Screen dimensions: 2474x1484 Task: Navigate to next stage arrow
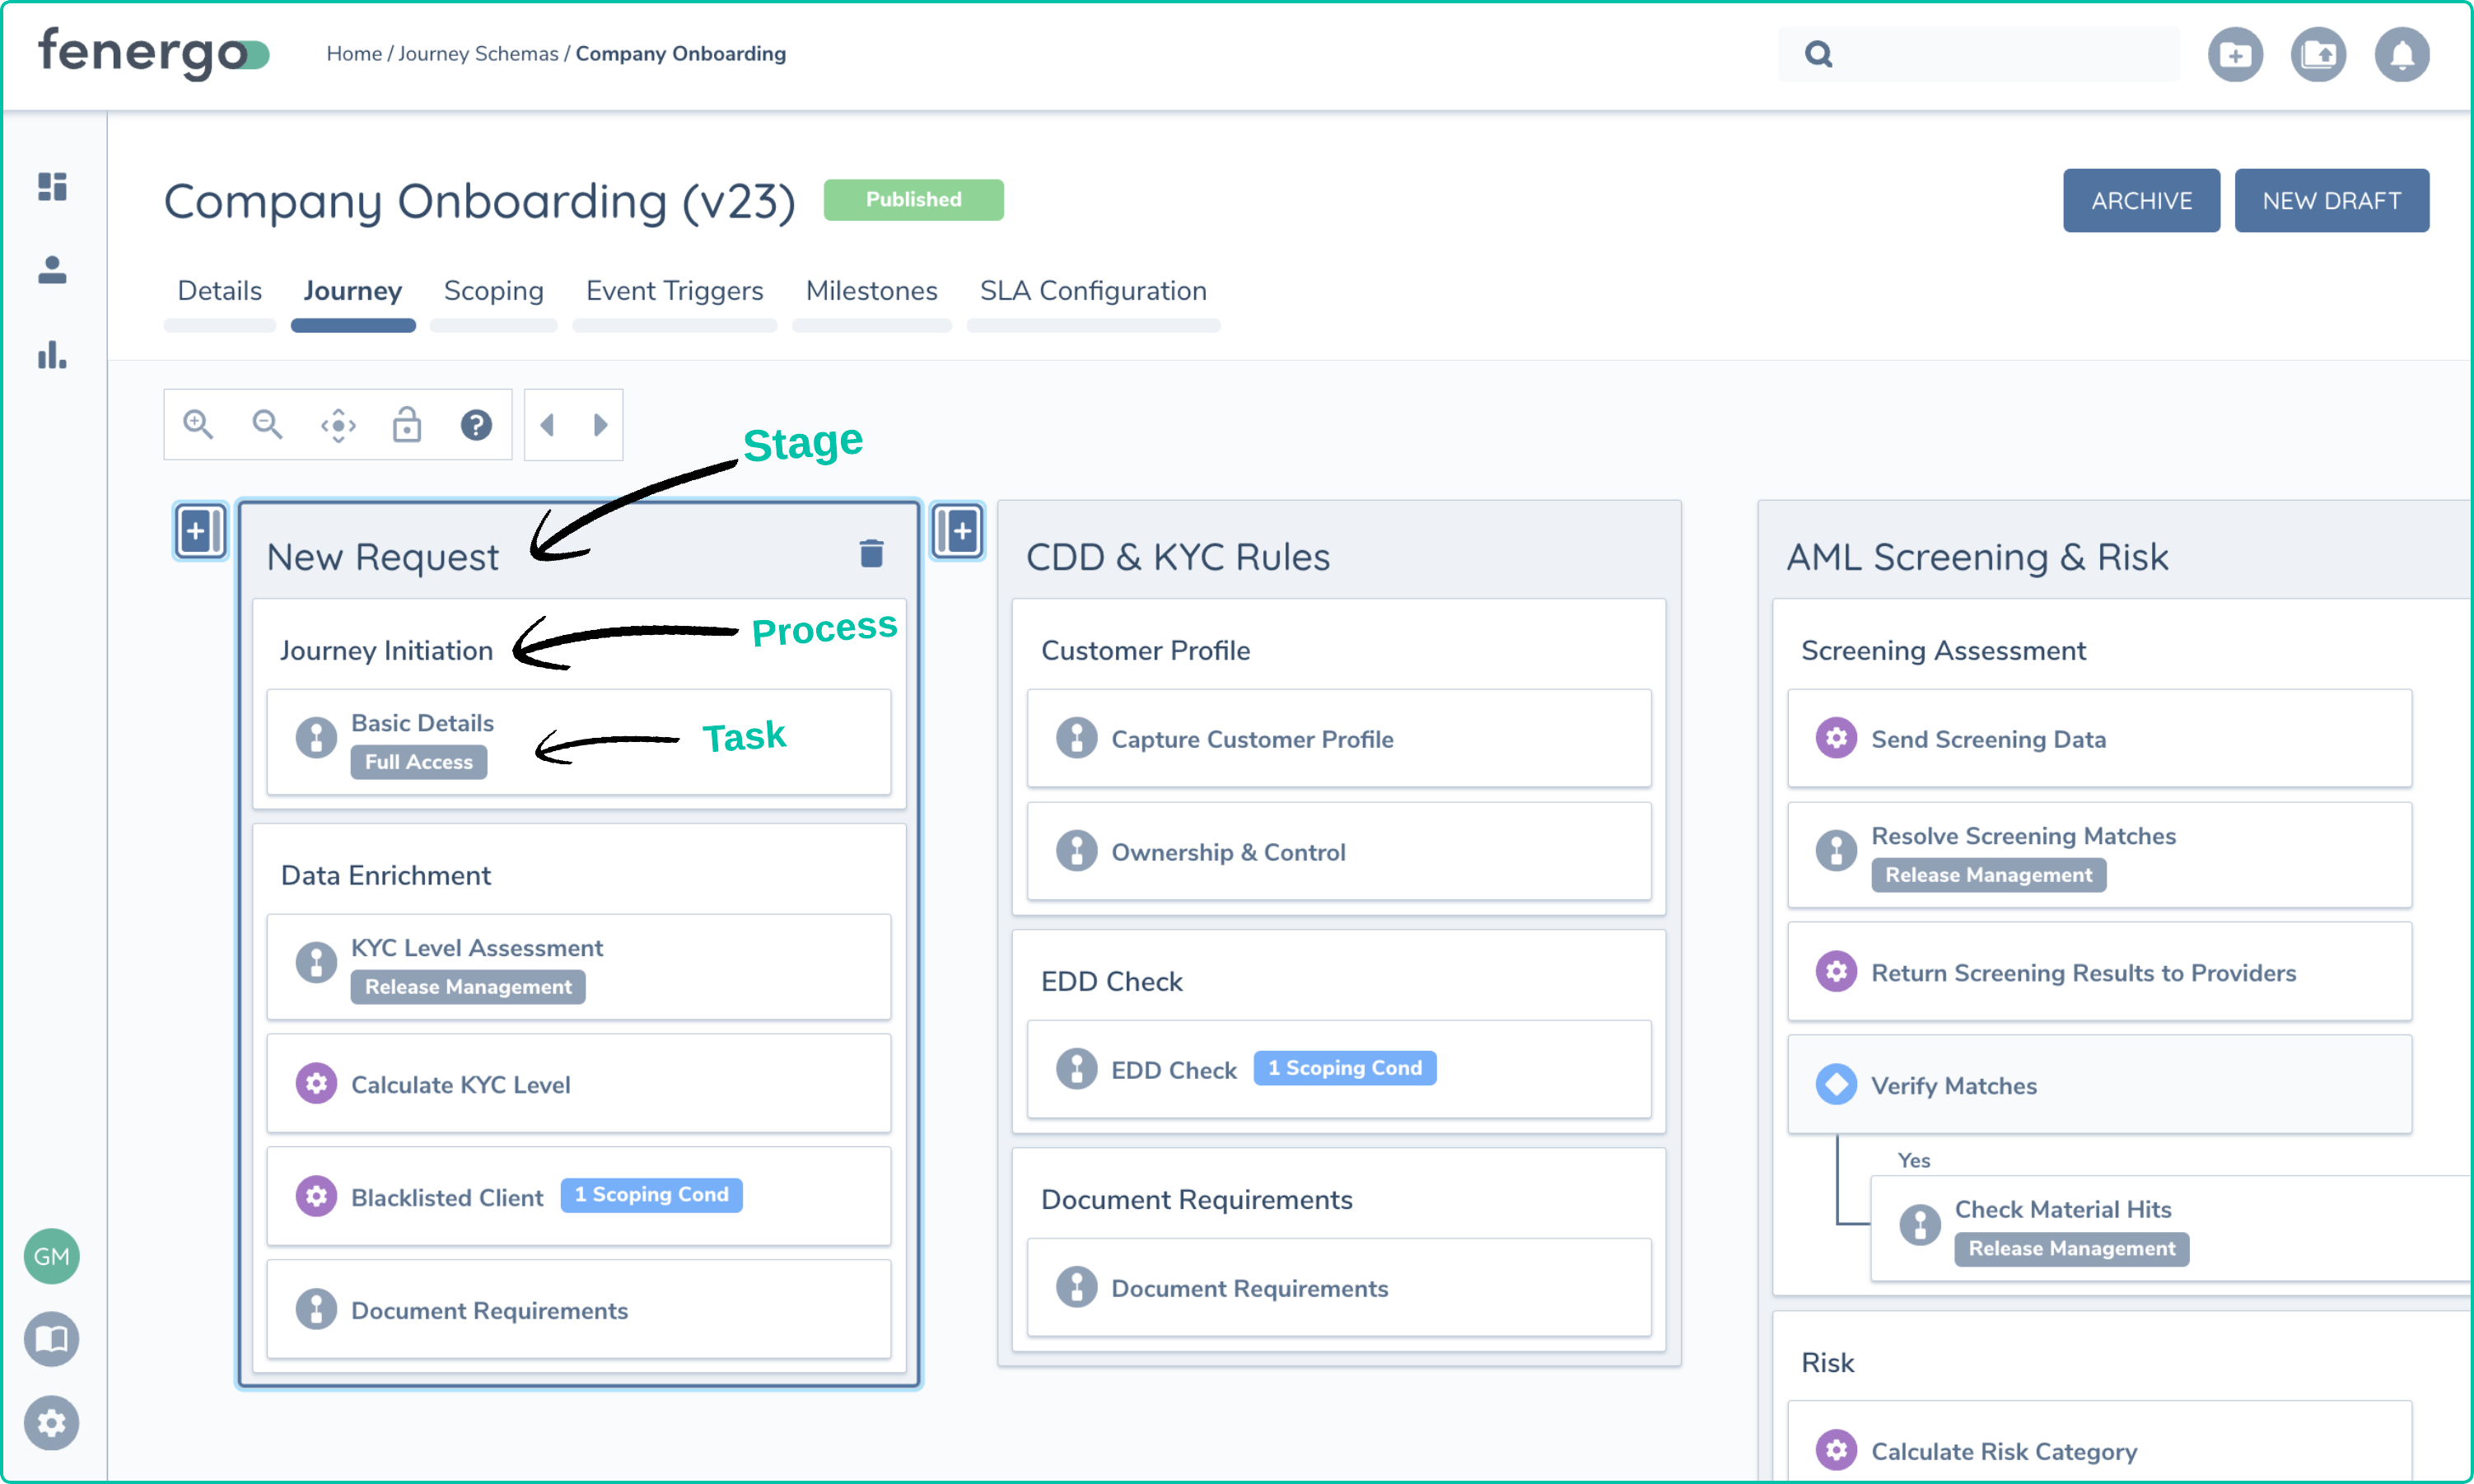pos(600,425)
